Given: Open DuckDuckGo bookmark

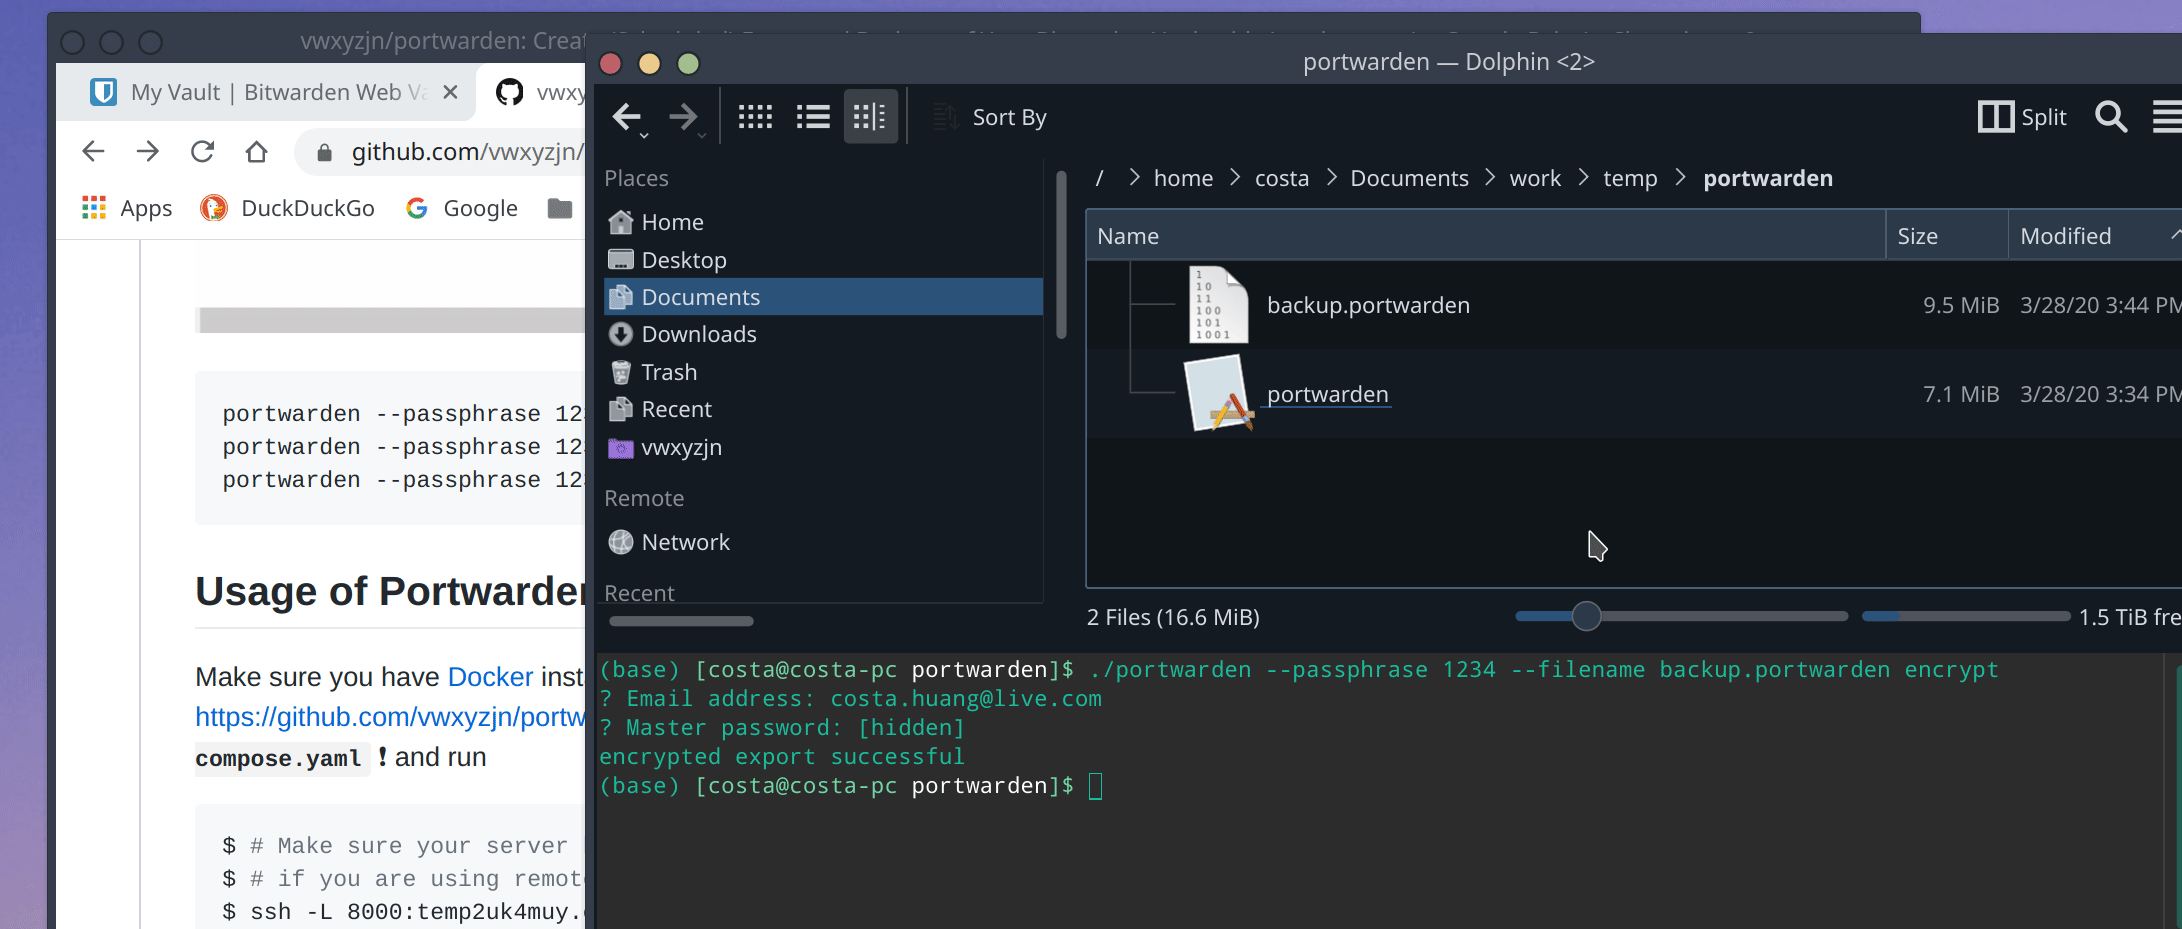Looking at the screenshot, I should (287, 208).
